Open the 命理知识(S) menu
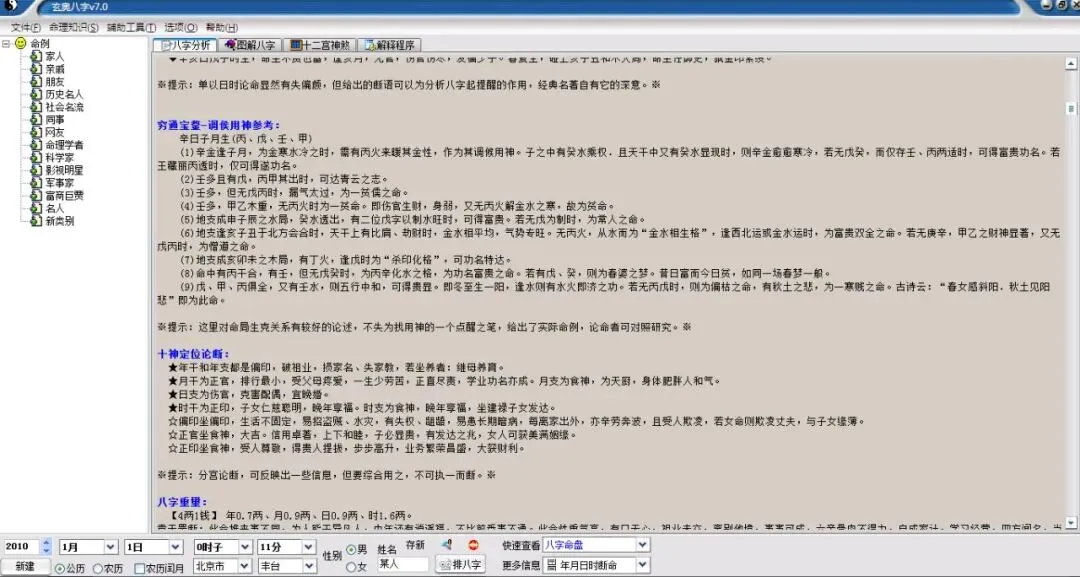 pos(73,28)
